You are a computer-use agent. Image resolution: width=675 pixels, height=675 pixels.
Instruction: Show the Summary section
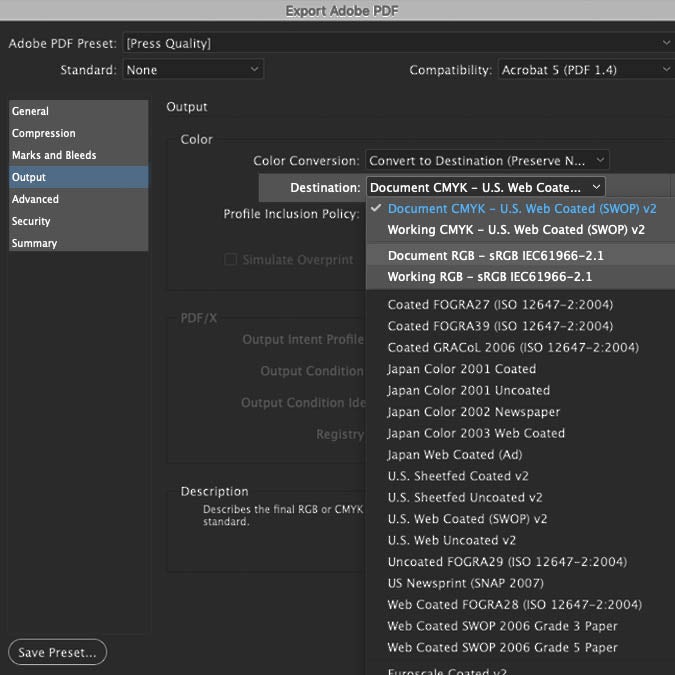pyautogui.click(x=35, y=243)
